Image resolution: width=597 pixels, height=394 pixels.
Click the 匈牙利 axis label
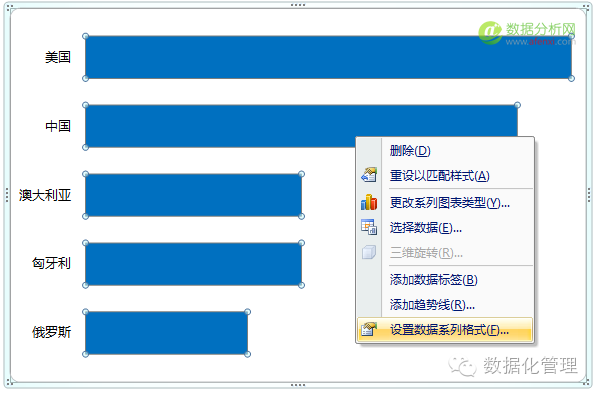coord(51,263)
